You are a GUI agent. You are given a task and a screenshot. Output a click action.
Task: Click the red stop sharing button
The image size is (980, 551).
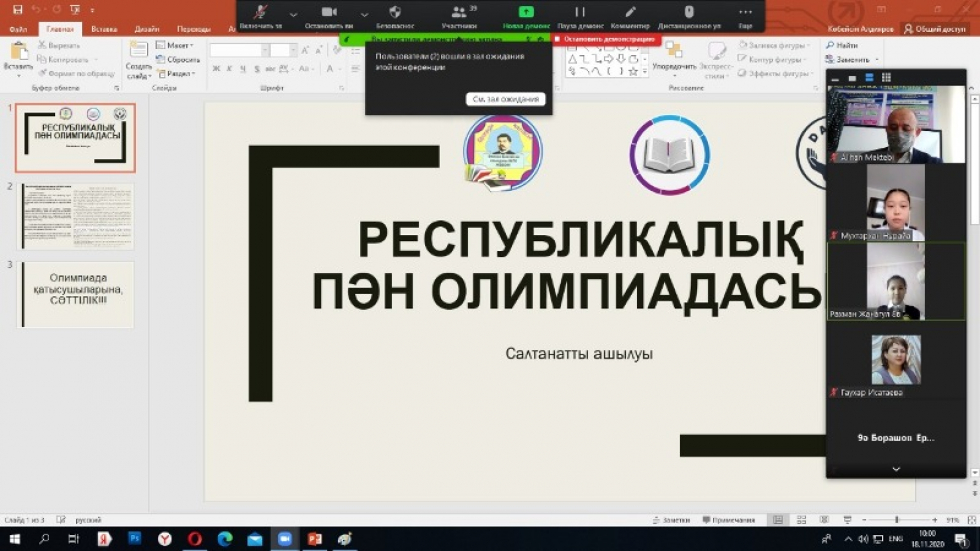609,39
